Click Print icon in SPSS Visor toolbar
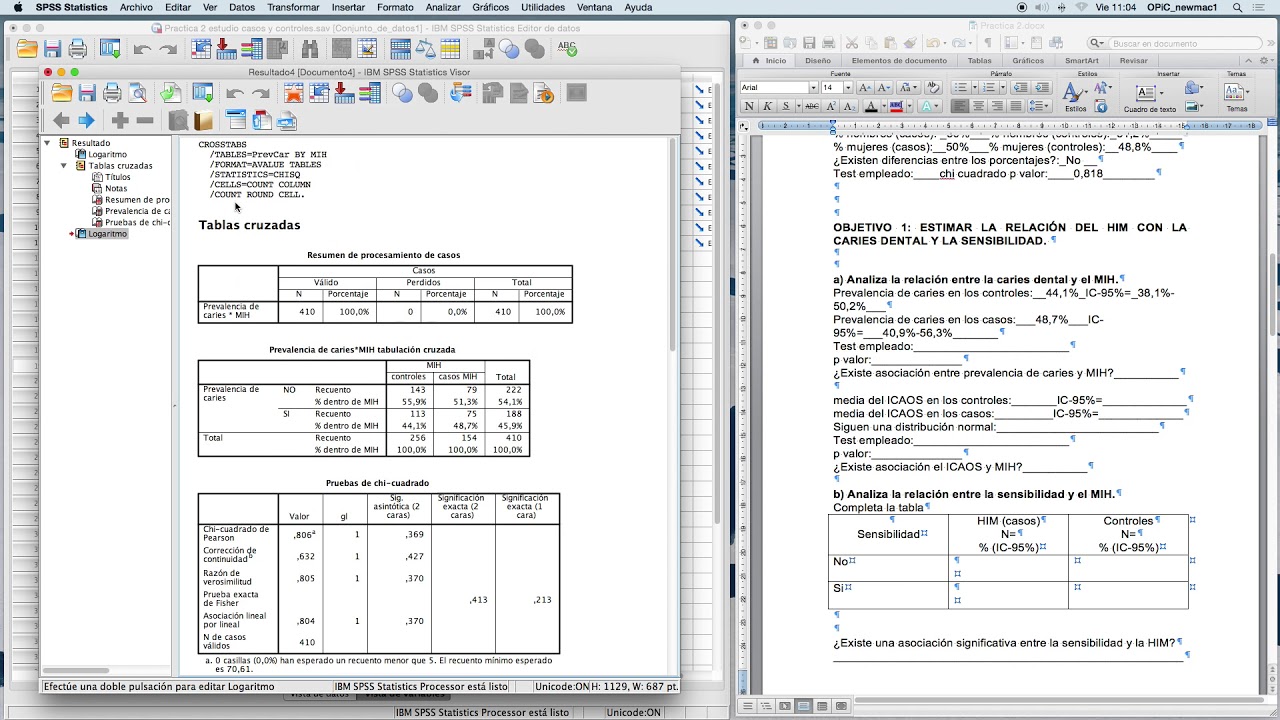 click(x=112, y=93)
